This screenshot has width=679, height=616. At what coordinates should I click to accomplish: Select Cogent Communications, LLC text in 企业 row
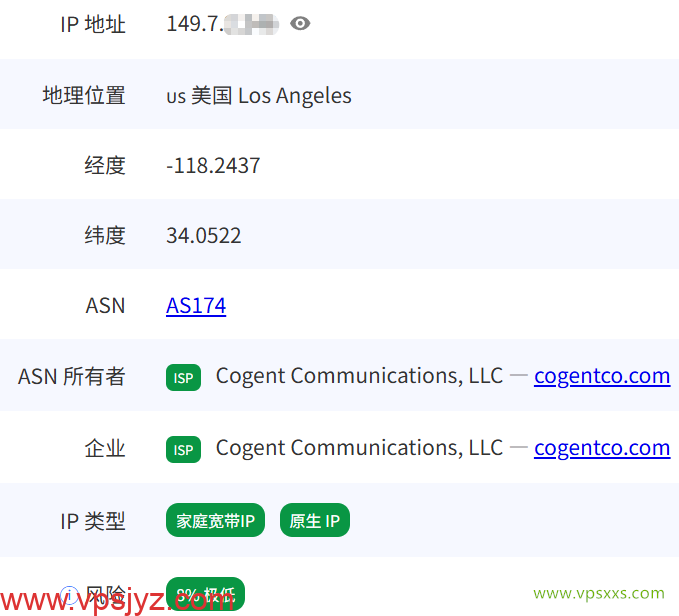[359, 448]
